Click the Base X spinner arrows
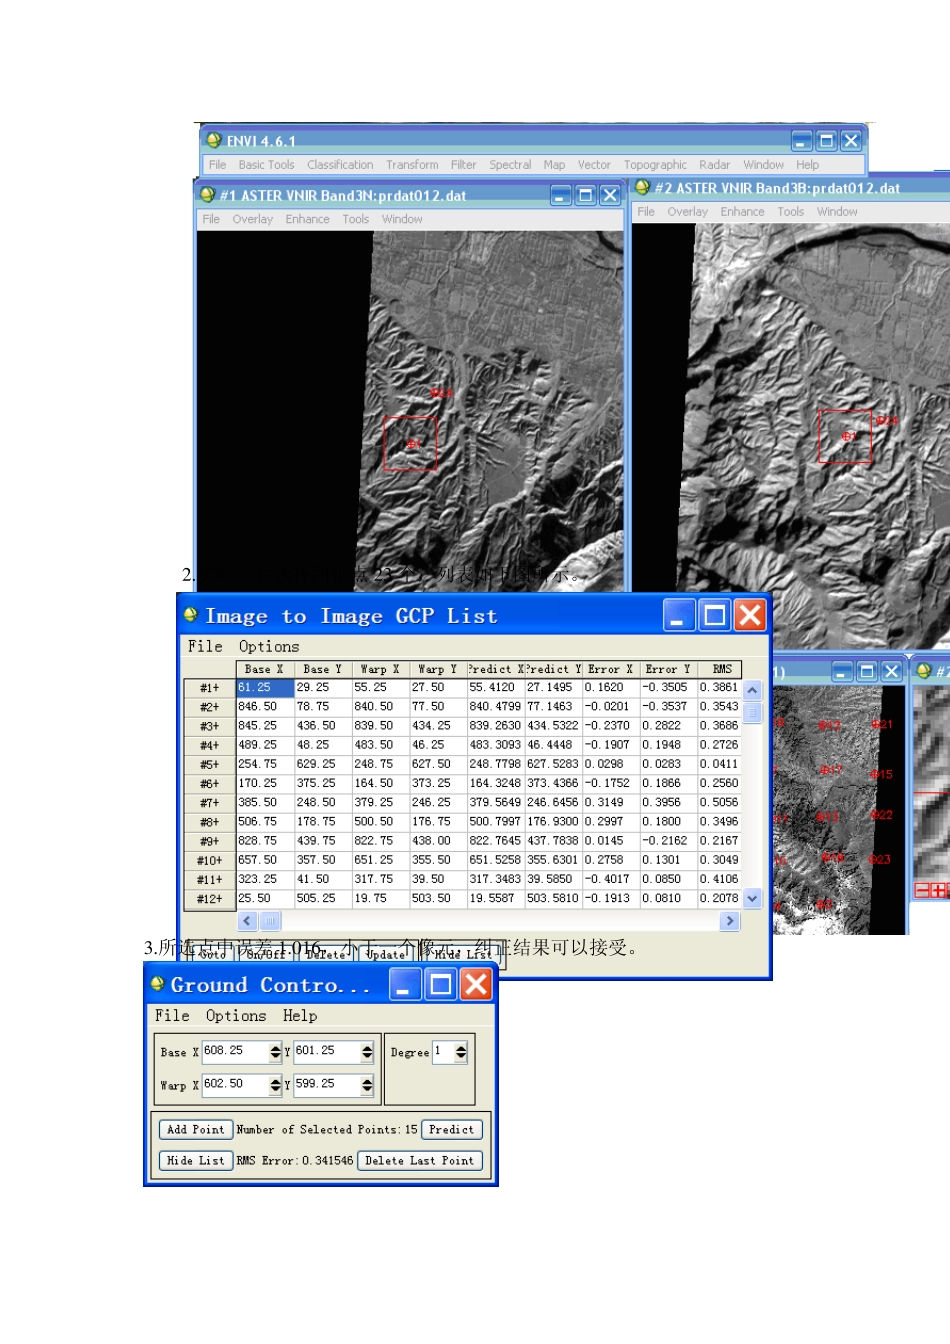Viewport: 950px width, 1344px height. click(275, 1052)
